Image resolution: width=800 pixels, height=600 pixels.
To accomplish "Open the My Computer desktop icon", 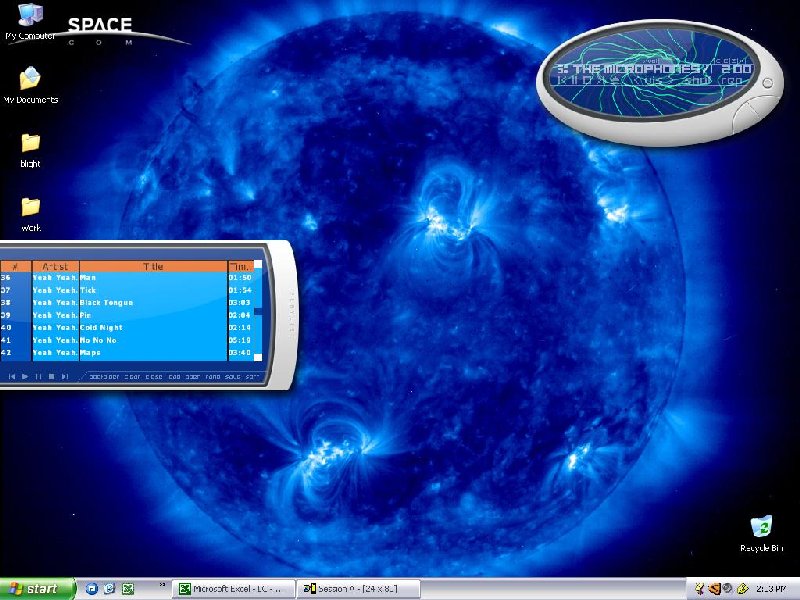I will click(x=30, y=21).
